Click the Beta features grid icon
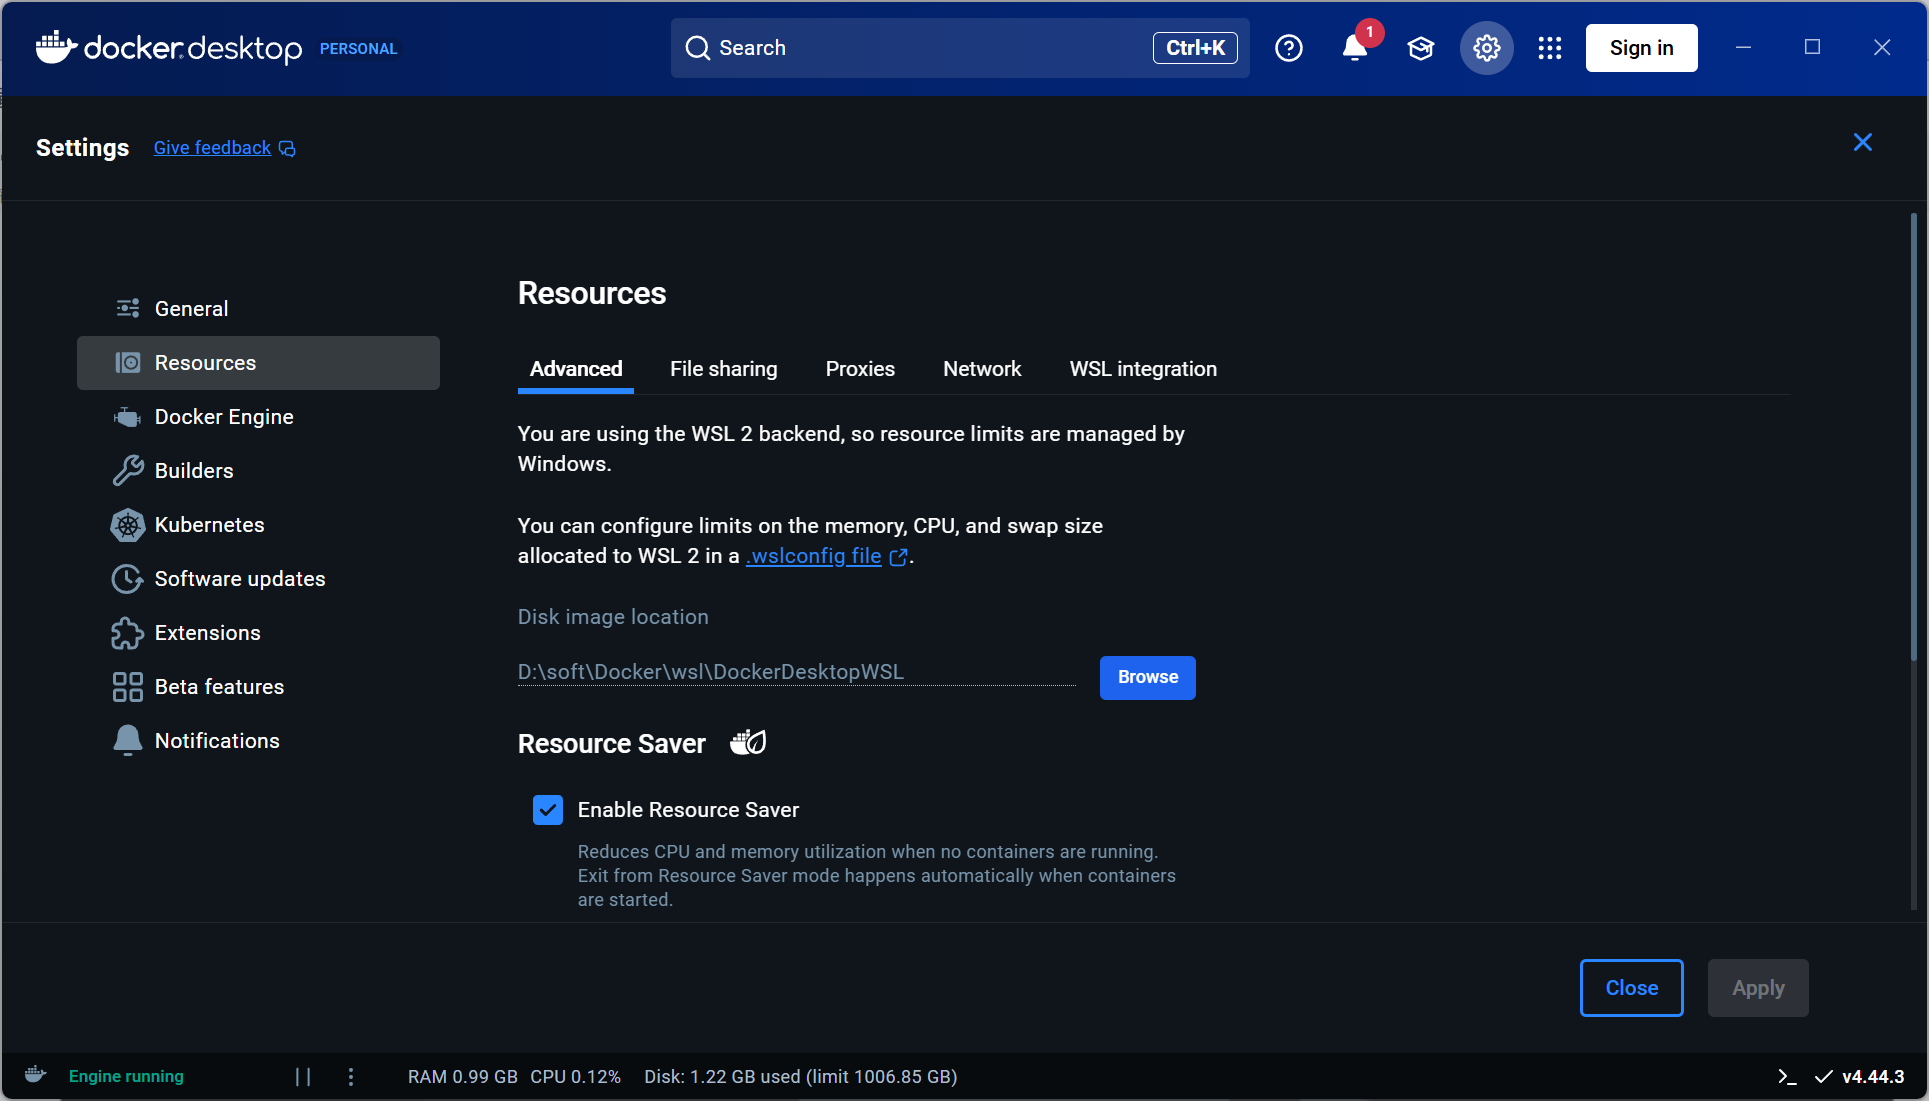 click(x=128, y=686)
